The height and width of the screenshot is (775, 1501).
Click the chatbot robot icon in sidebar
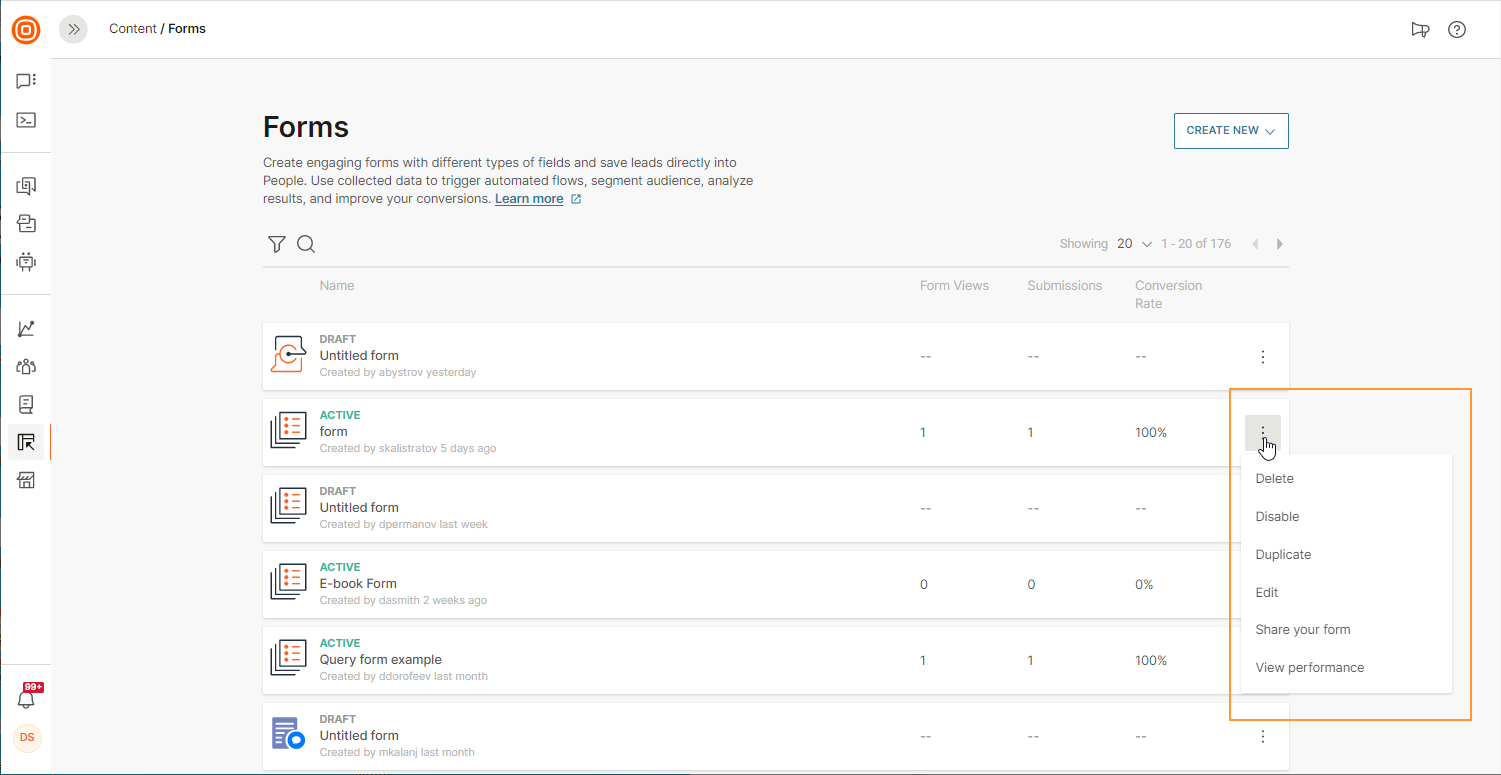coord(26,262)
